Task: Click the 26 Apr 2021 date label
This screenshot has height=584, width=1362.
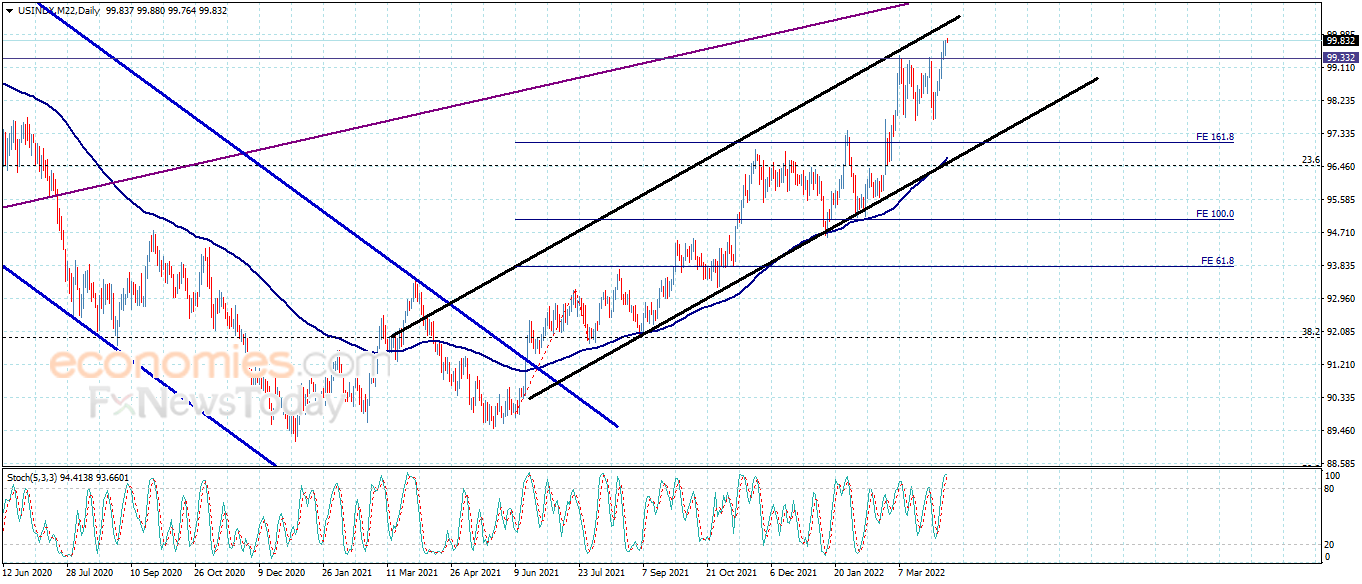Action: [475, 574]
